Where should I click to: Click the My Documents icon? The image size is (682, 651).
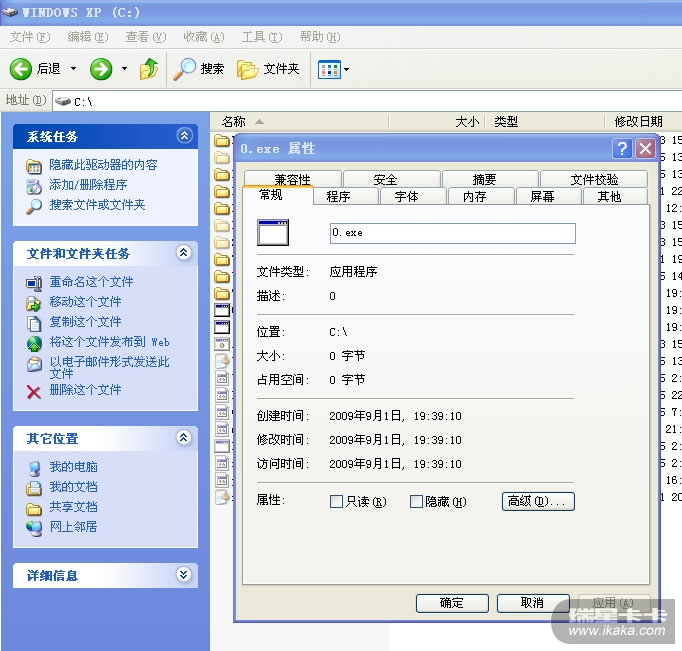click(33, 488)
